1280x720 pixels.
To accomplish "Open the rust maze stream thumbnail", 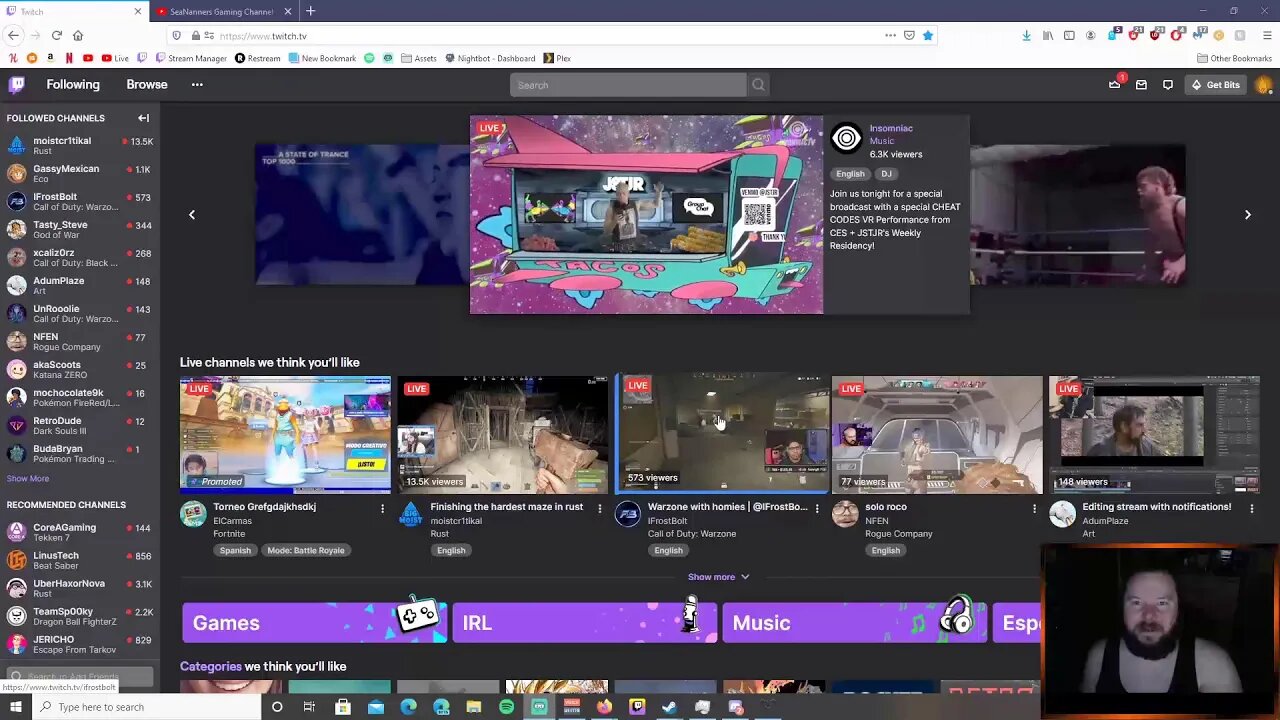I will point(502,435).
